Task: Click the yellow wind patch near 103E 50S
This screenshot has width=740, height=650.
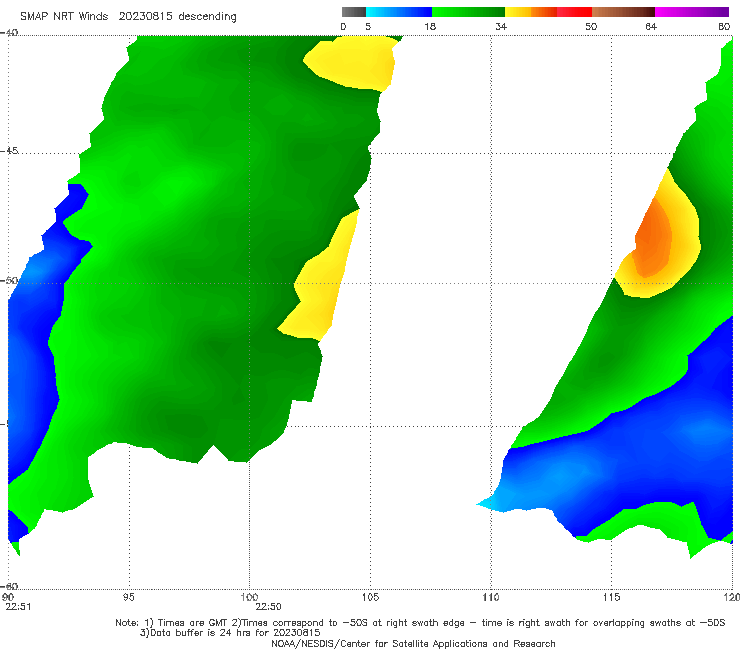Action: coord(321,283)
